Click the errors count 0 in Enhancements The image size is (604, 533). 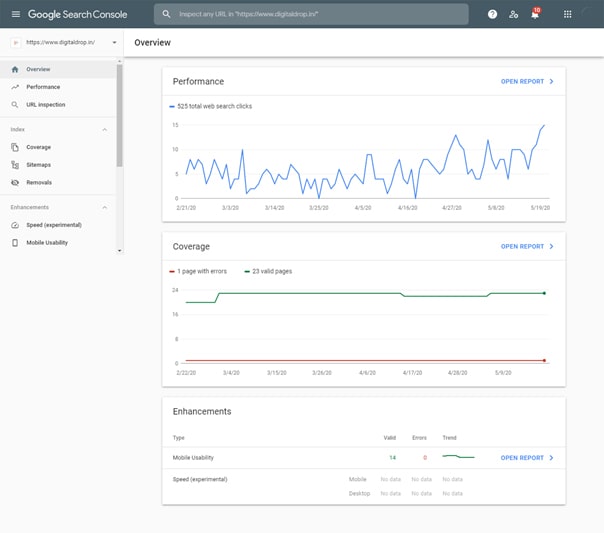click(425, 458)
